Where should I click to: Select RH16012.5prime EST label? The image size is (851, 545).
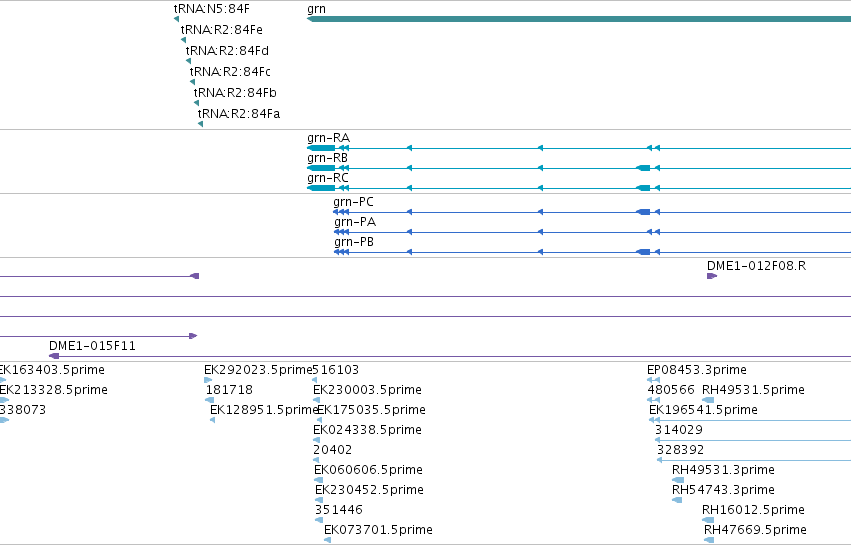point(753,510)
